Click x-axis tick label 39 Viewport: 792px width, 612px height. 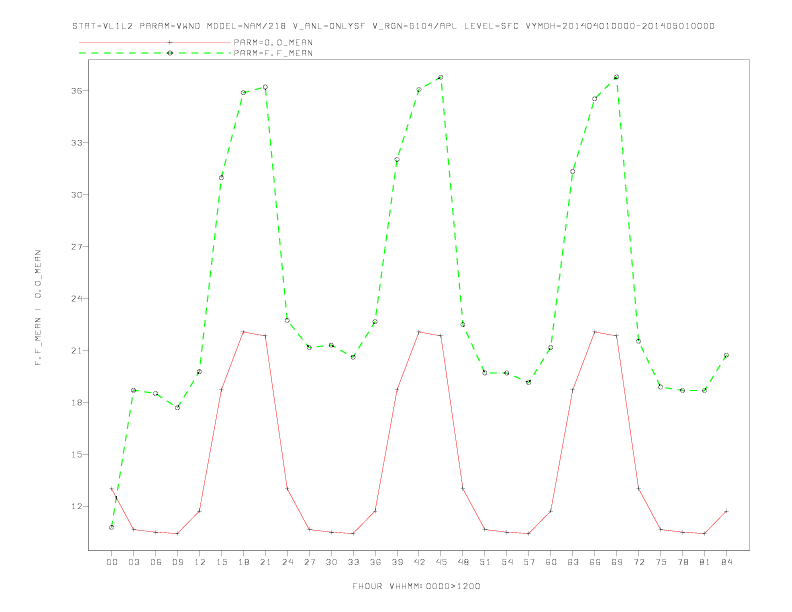397,562
